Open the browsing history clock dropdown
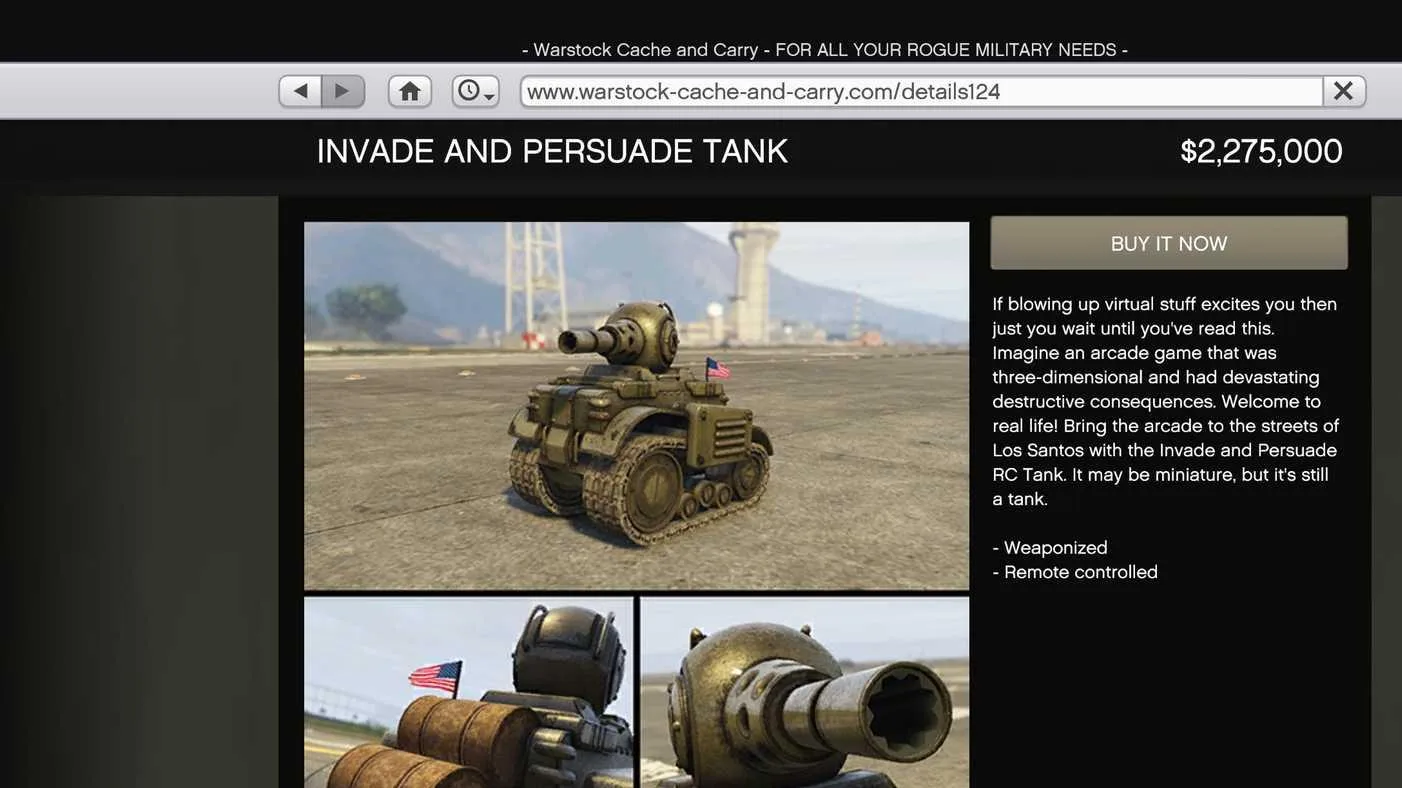1402x788 pixels. (x=475, y=91)
